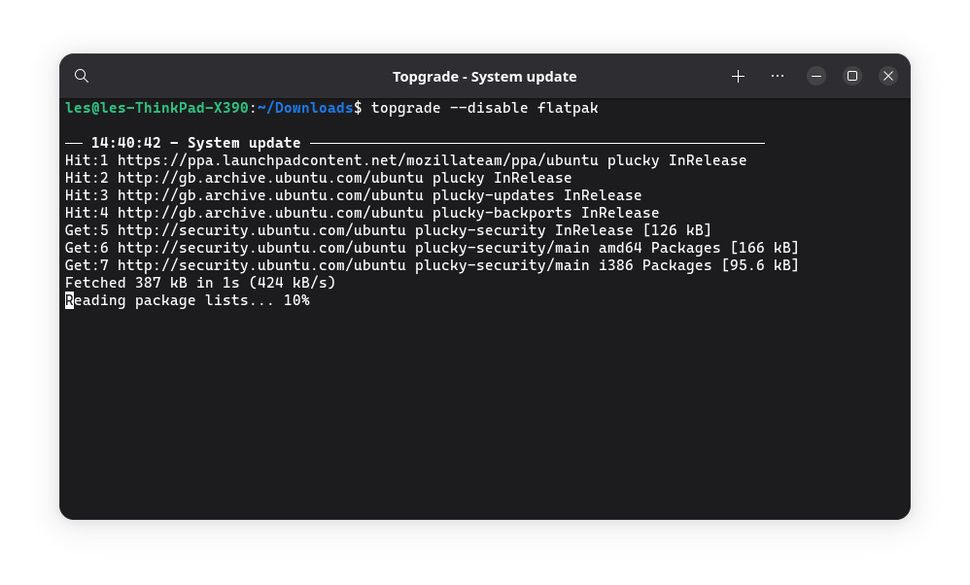Open the terminal search with the magnifier icon
970x585 pixels.
(x=81, y=76)
